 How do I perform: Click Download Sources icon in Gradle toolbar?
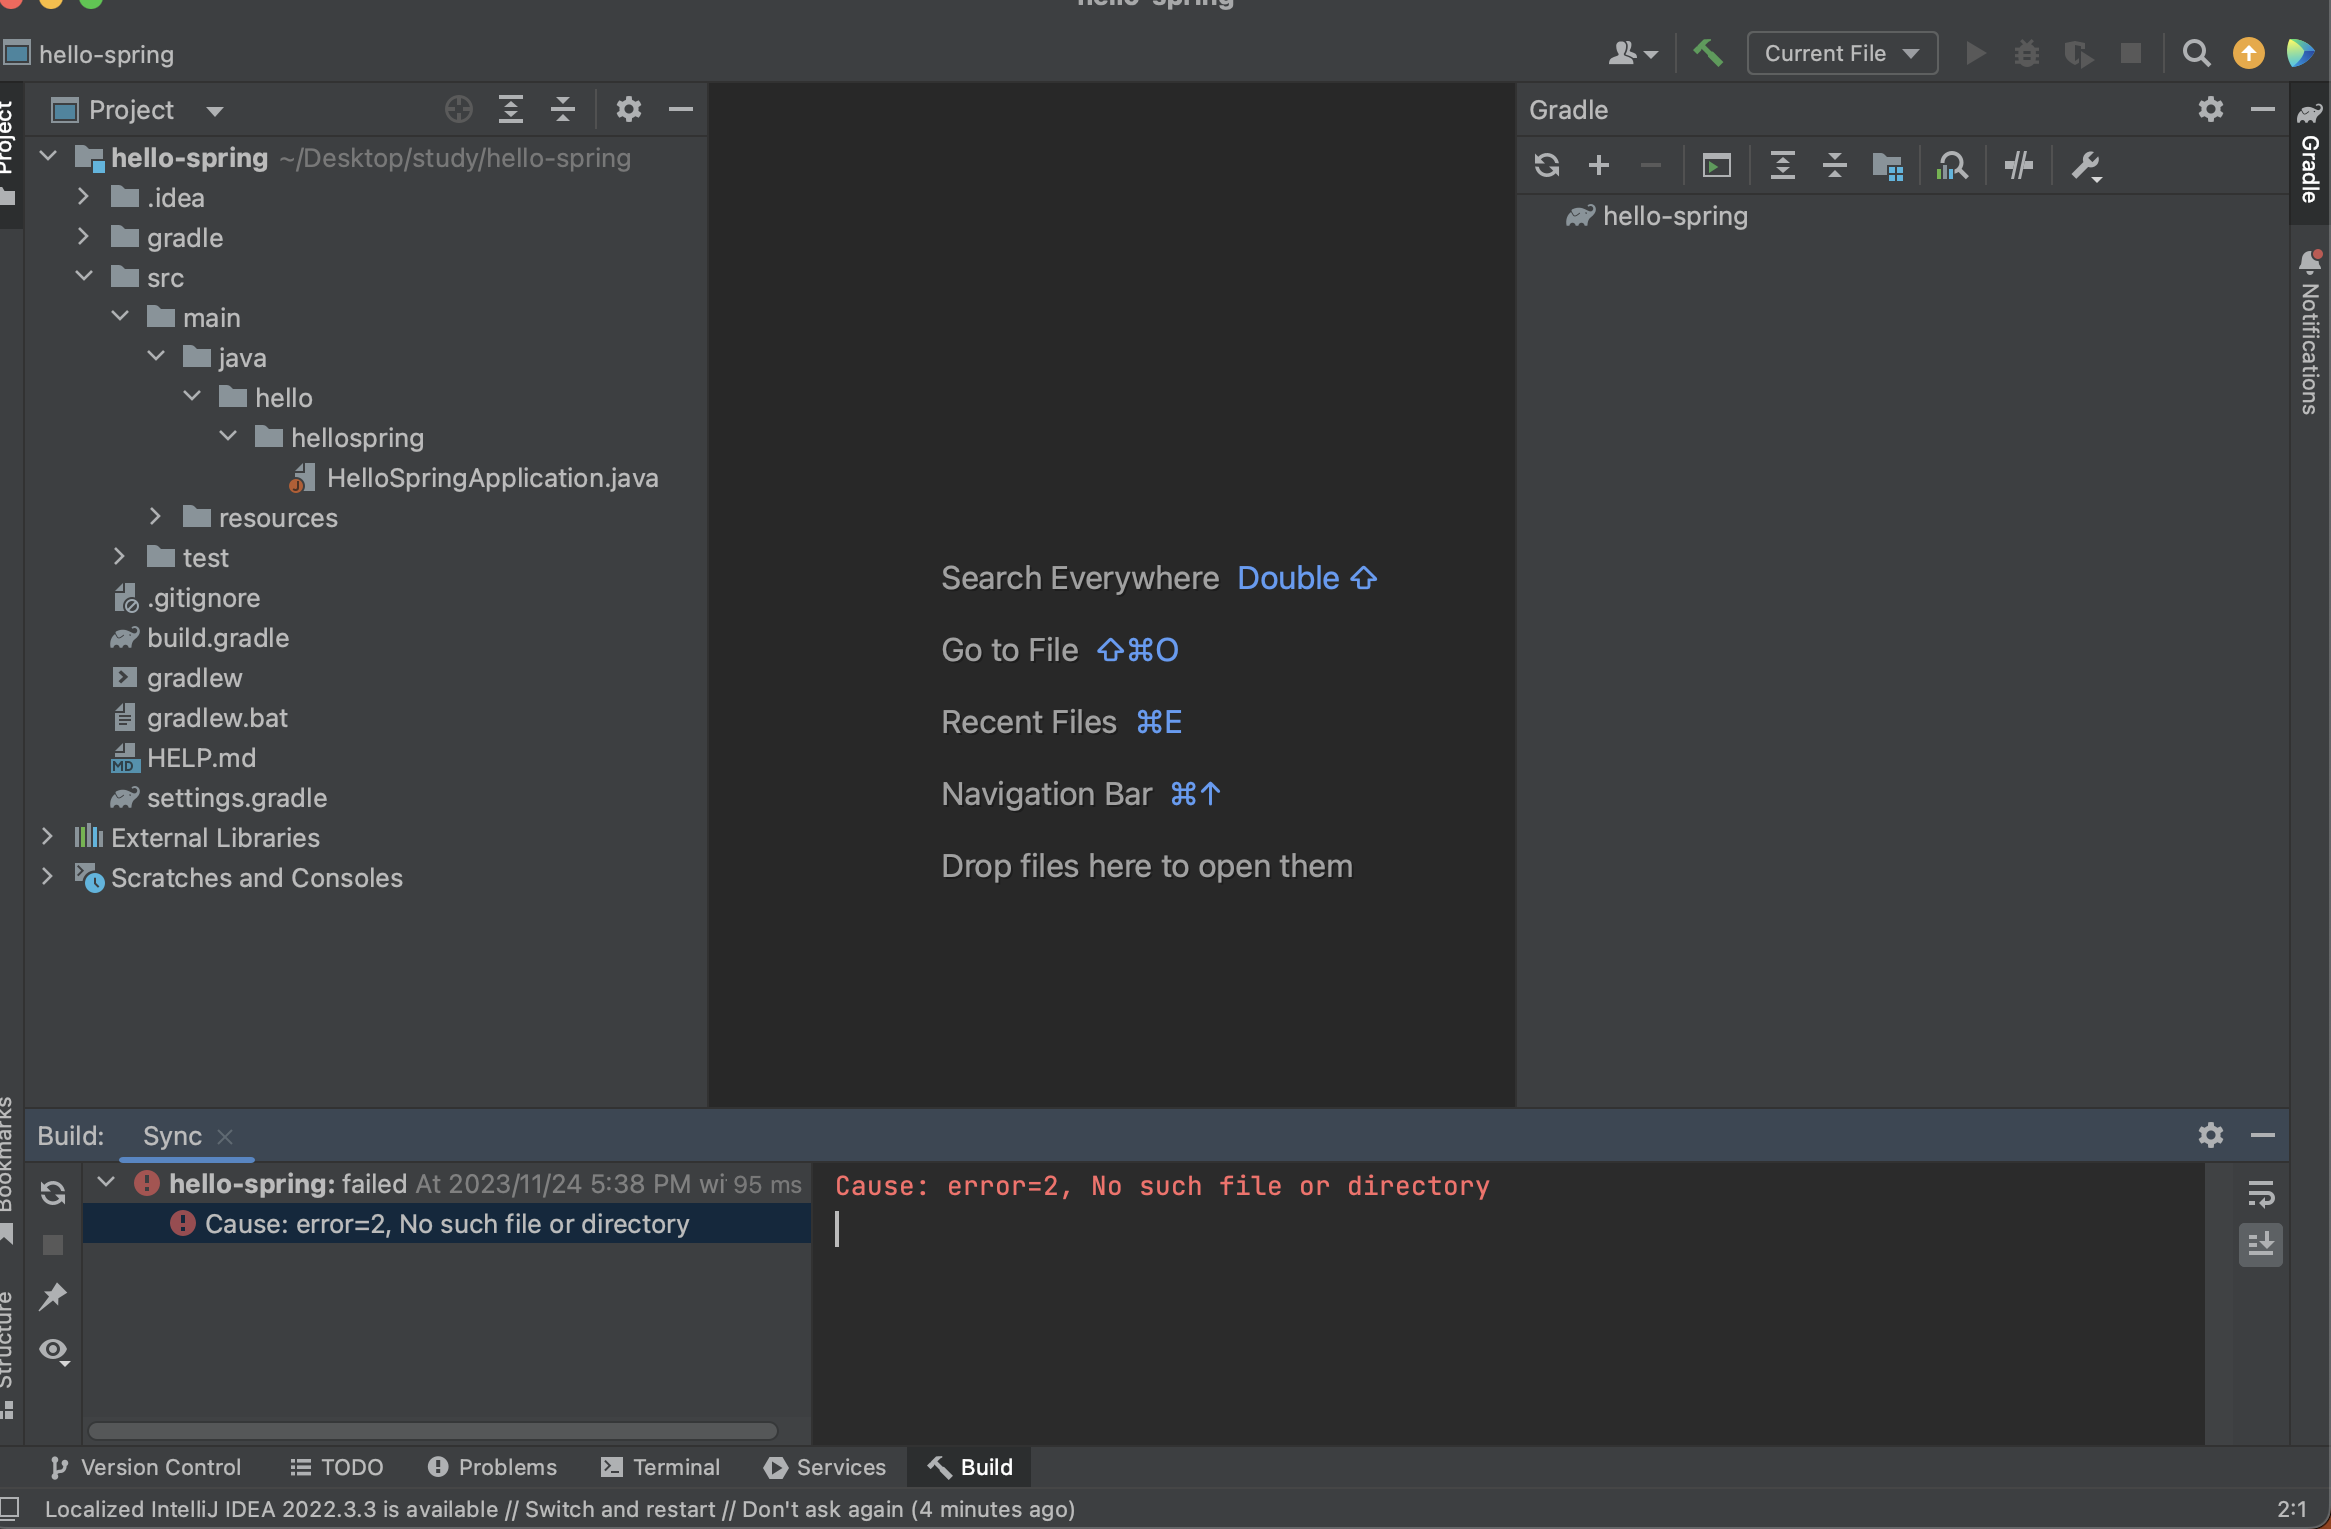[1887, 165]
